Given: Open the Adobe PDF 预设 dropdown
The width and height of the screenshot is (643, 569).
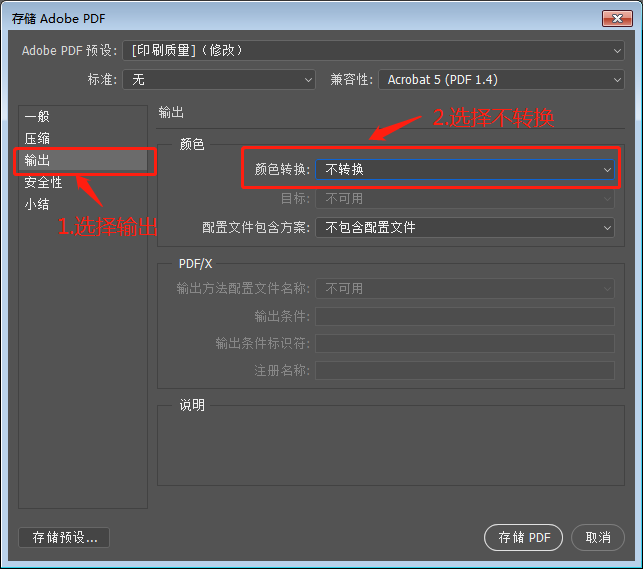Looking at the screenshot, I should tap(373, 51).
